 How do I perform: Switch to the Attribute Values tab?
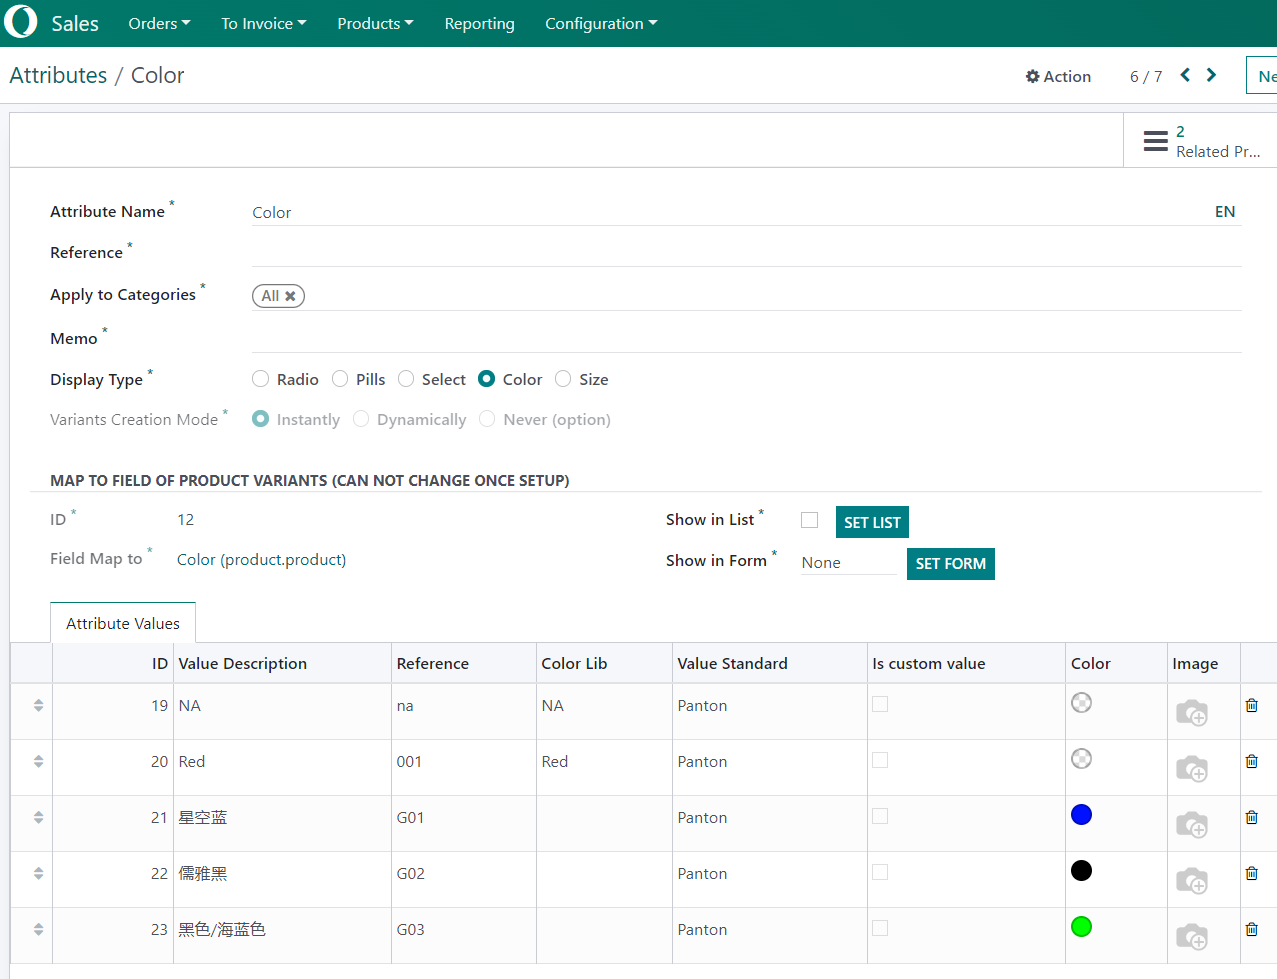123,623
